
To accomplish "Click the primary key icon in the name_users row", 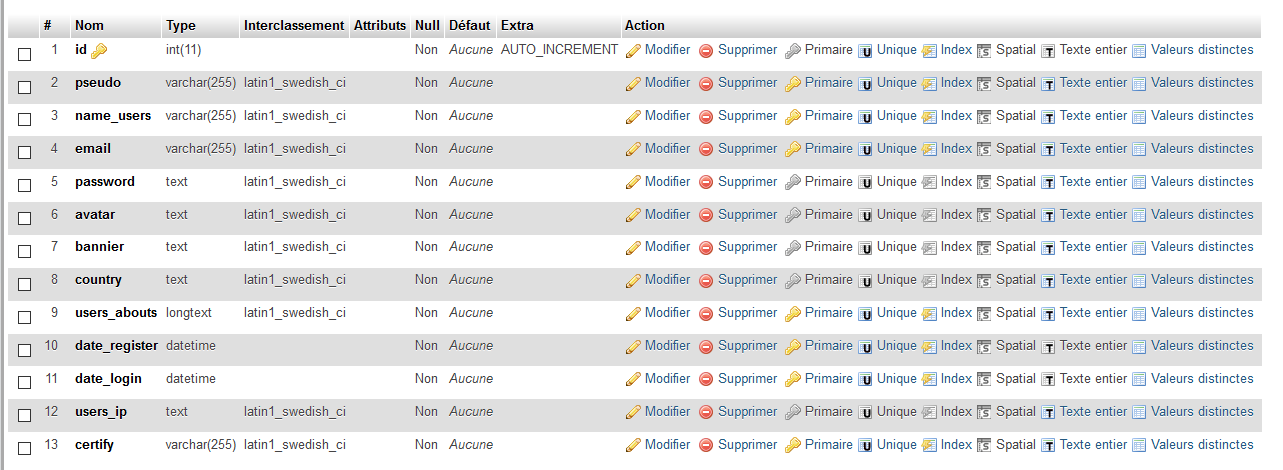I will [793, 117].
